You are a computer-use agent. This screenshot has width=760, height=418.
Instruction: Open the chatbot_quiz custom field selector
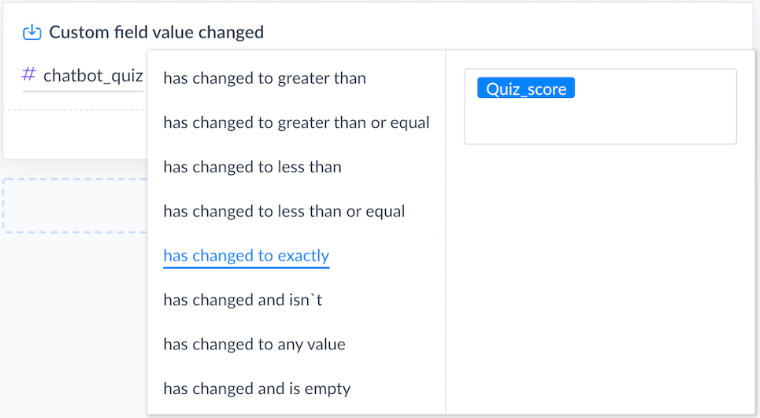point(83,76)
